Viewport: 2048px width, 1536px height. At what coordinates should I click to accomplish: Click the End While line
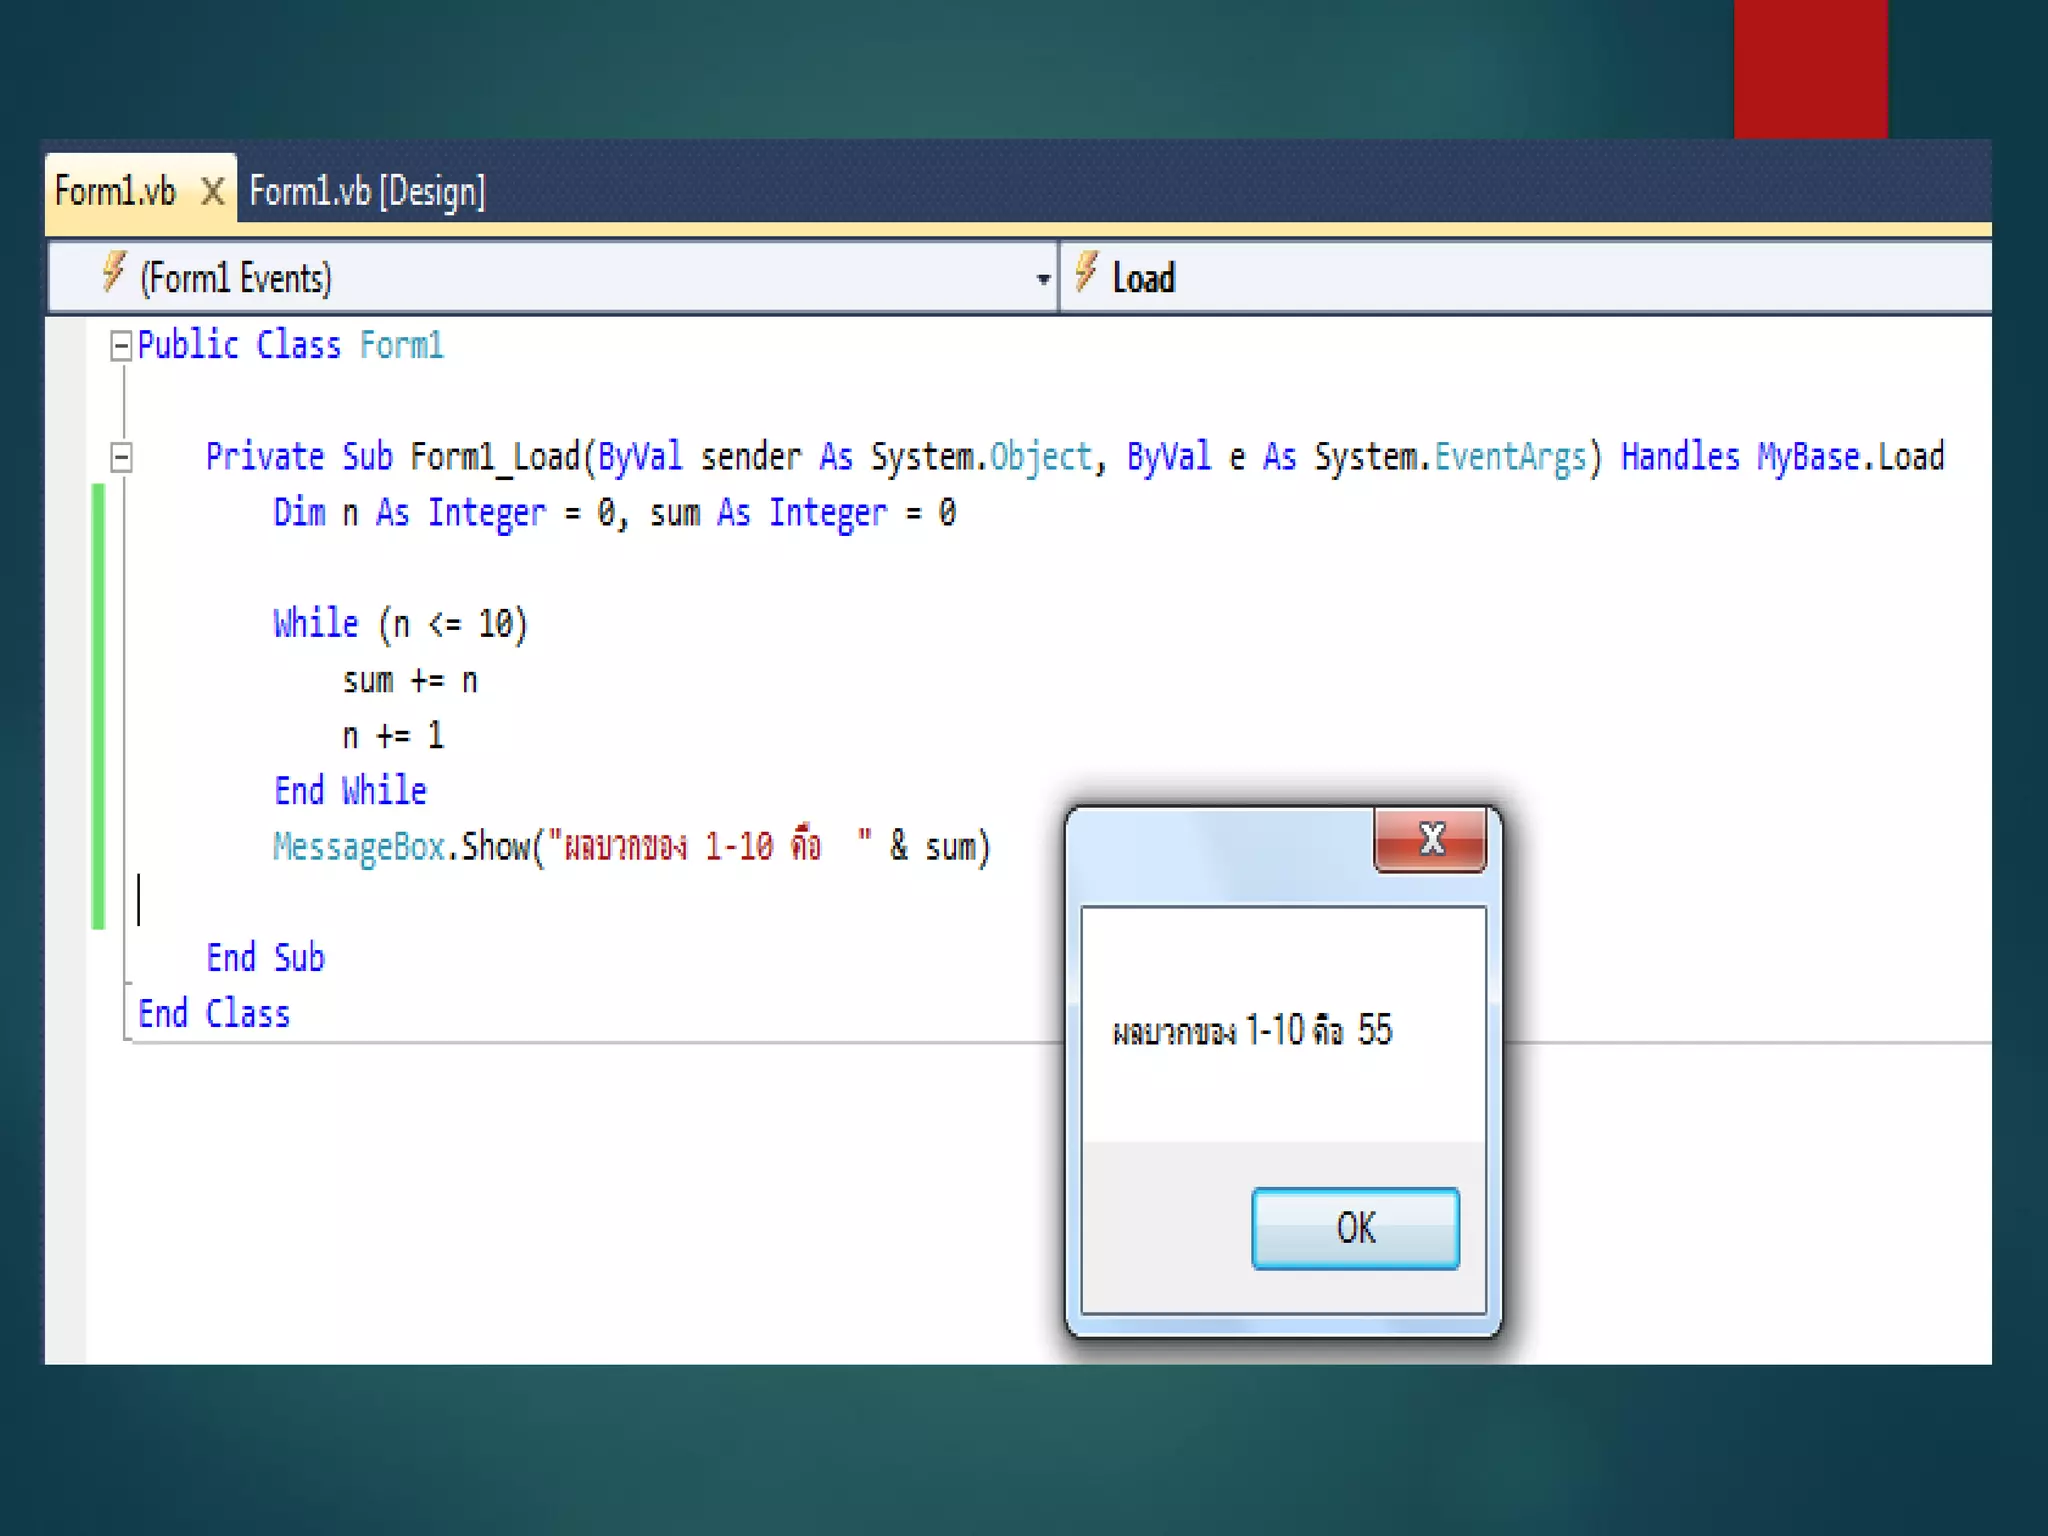coord(350,791)
